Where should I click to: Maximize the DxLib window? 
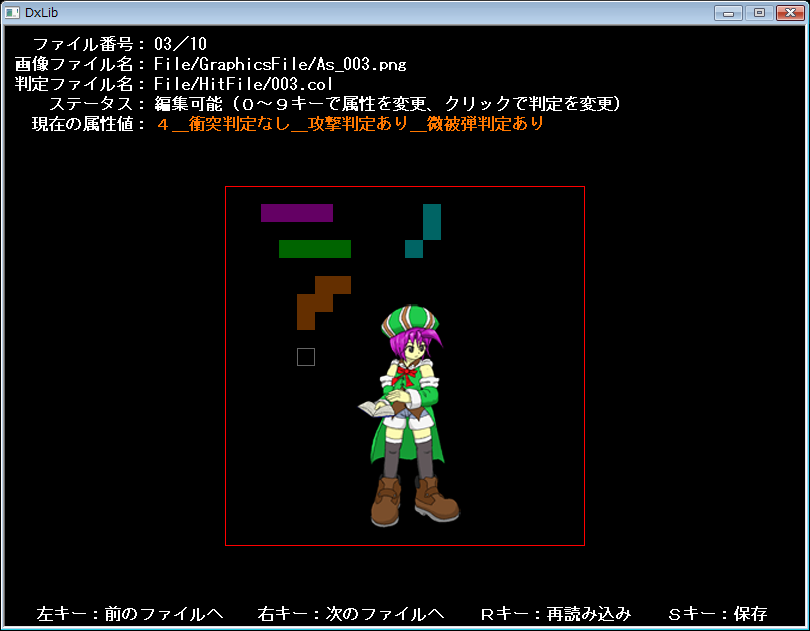pyautogui.click(x=759, y=13)
